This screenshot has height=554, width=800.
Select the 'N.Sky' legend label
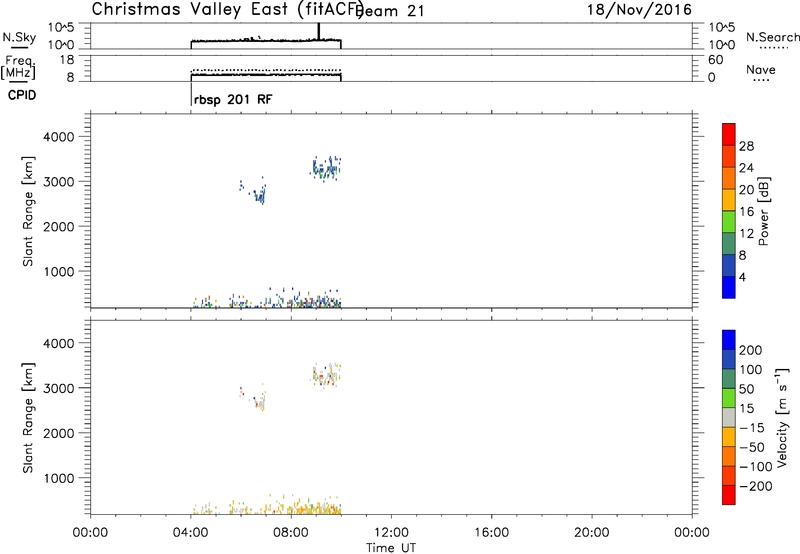click(x=19, y=38)
